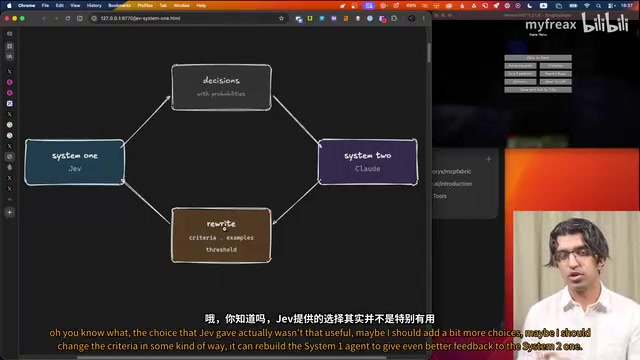Select the '.ai/introduction' entry
The height and width of the screenshot is (360, 640).
pos(453,184)
